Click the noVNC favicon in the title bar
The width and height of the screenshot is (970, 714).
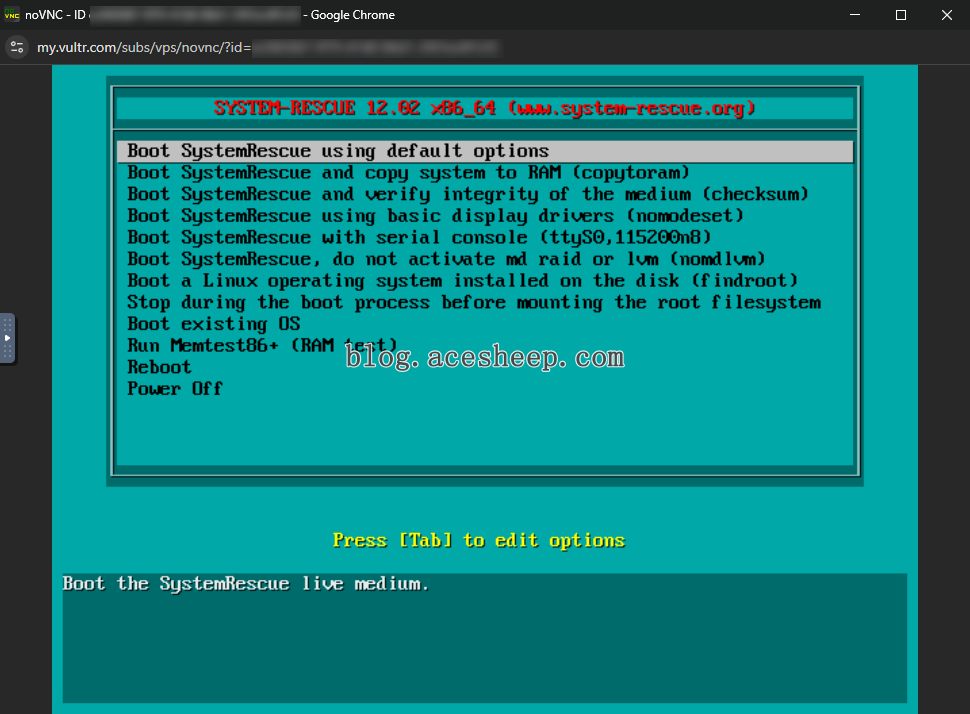pyautogui.click(x=12, y=15)
